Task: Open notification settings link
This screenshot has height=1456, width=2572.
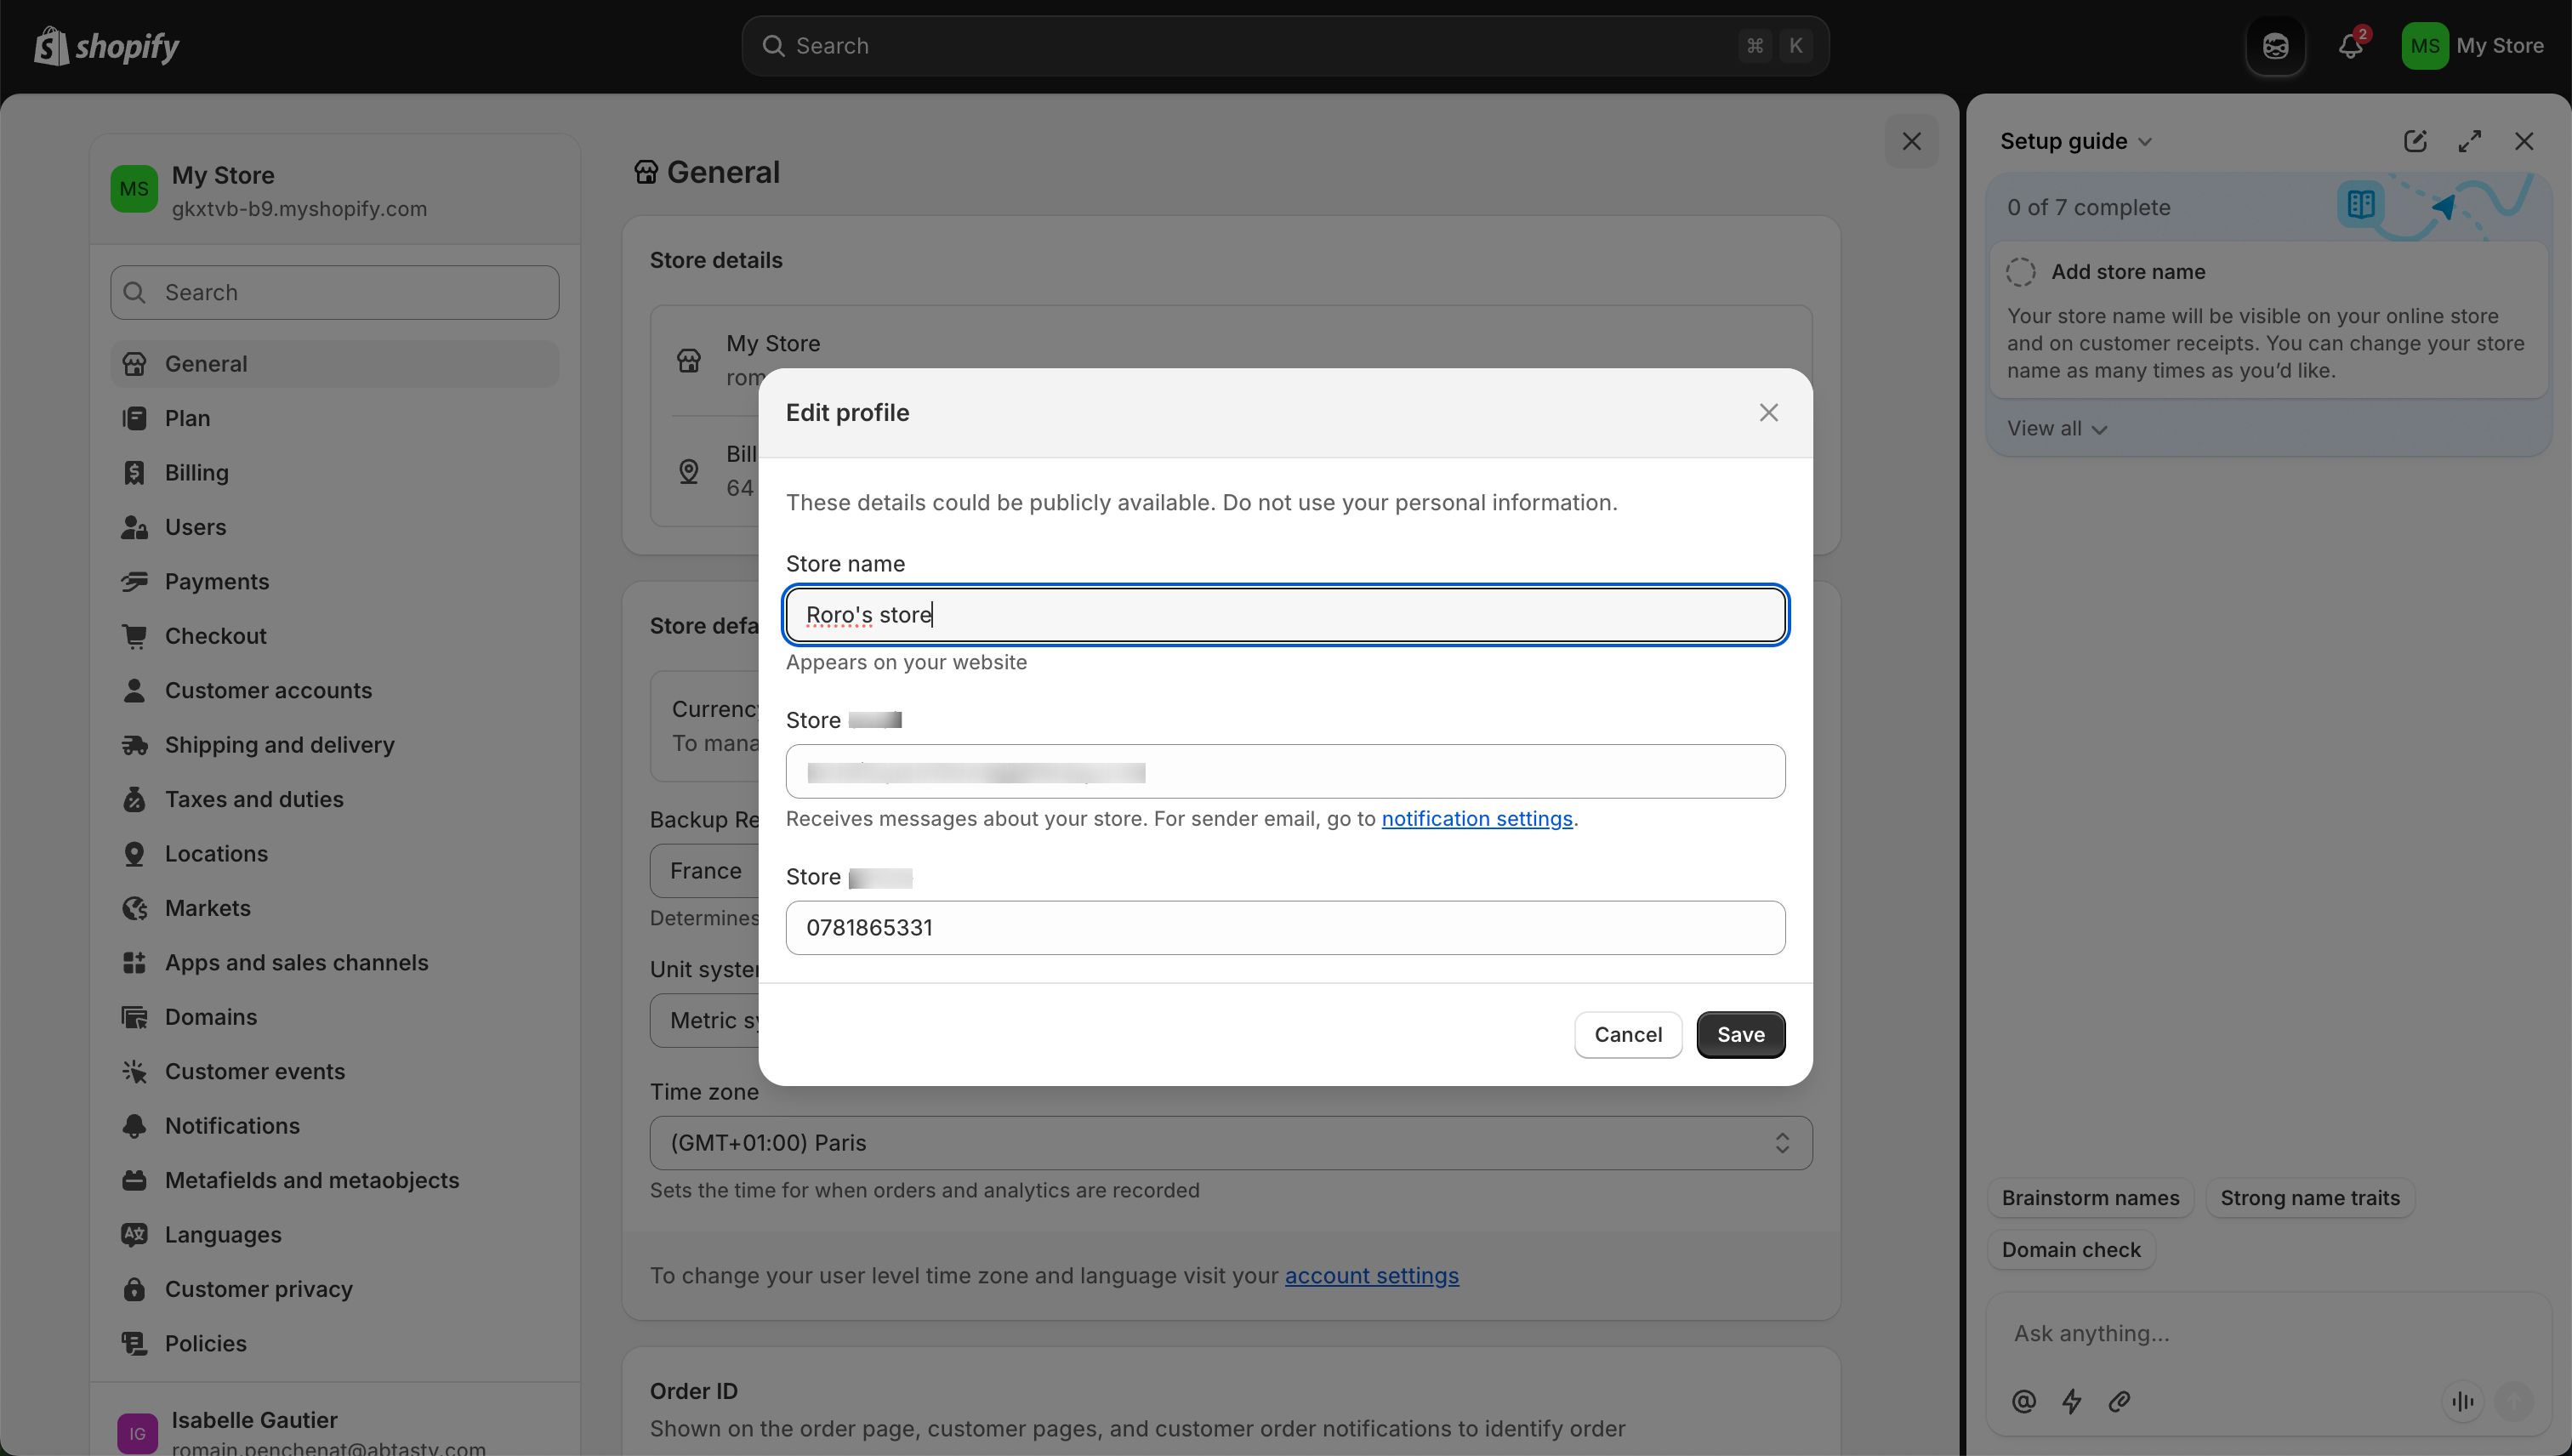Action: (x=1477, y=818)
